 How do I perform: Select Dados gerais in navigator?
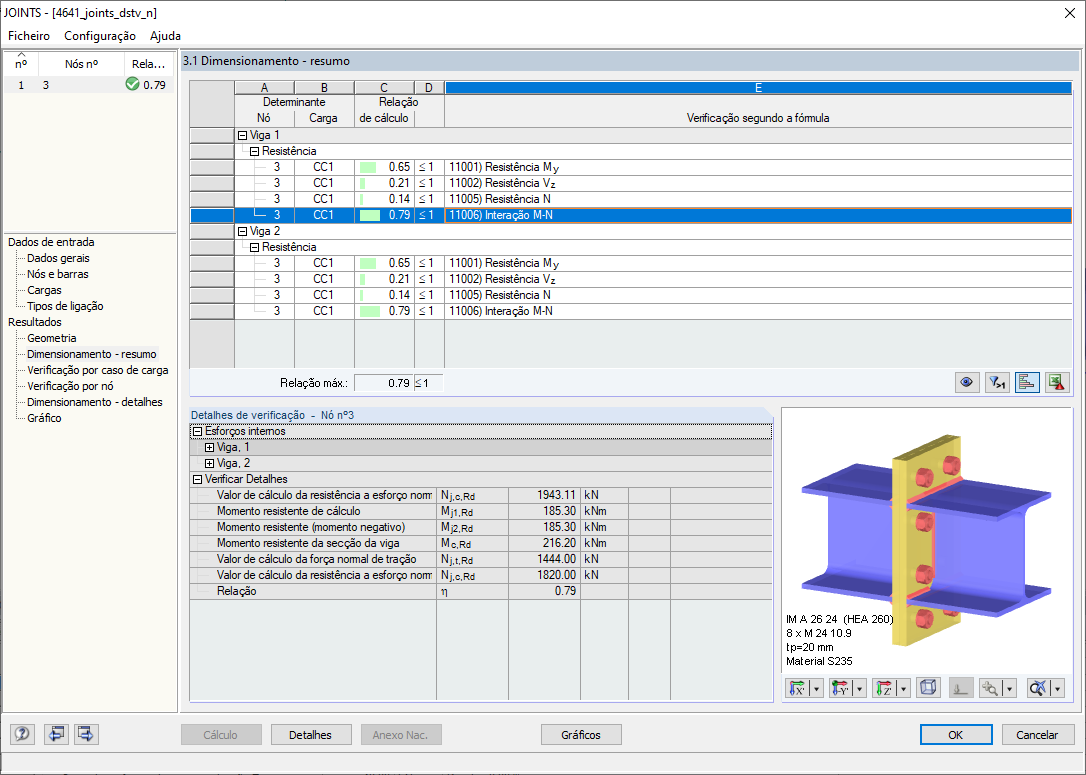pyautogui.click(x=58, y=258)
